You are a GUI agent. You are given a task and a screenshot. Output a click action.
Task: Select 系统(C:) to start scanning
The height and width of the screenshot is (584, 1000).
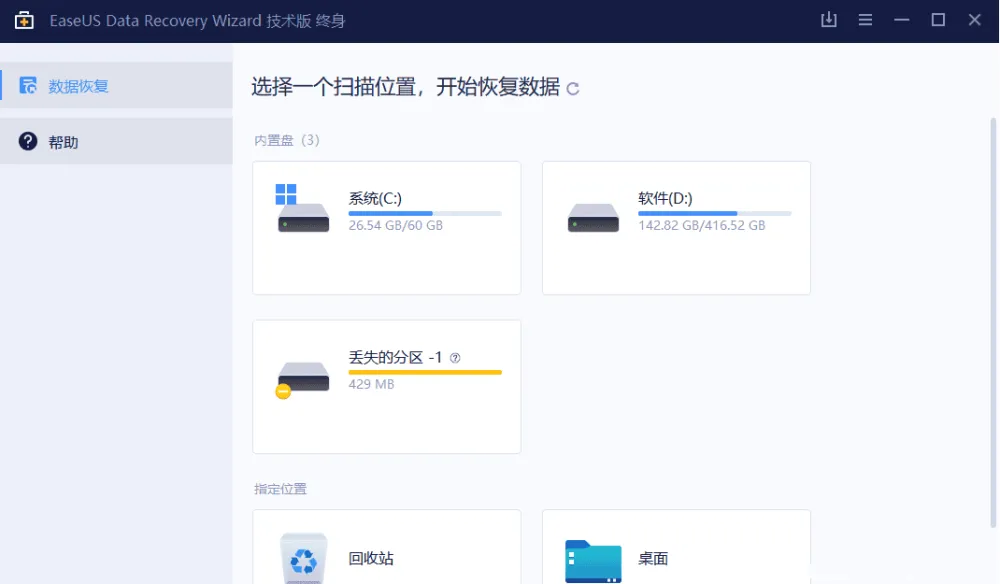click(x=386, y=227)
